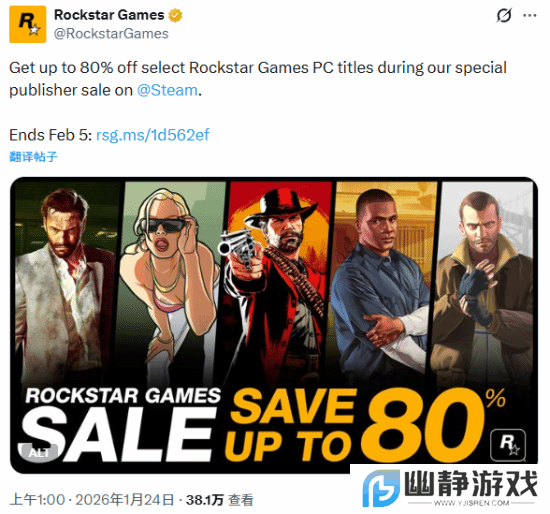
Task: Click the 38.1万 查看 view count
Action: (220, 500)
